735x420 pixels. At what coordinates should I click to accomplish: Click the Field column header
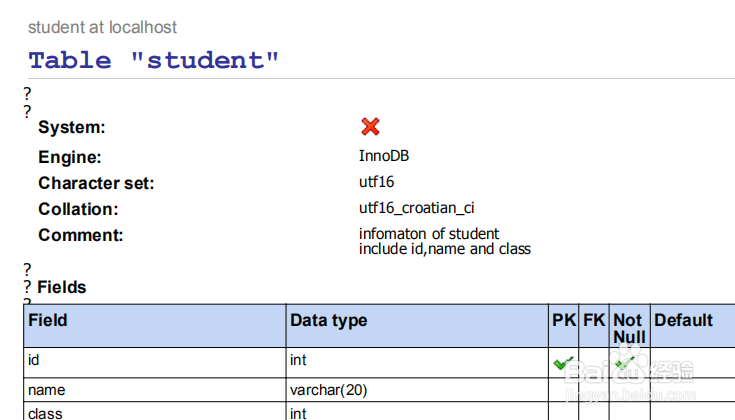coord(48,320)
